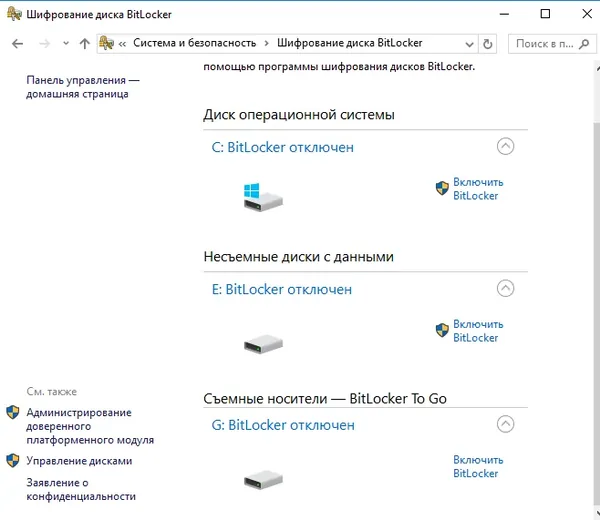600x520 pixels.
Task: Open recent locations dropdown arrow
Action: 66,44
